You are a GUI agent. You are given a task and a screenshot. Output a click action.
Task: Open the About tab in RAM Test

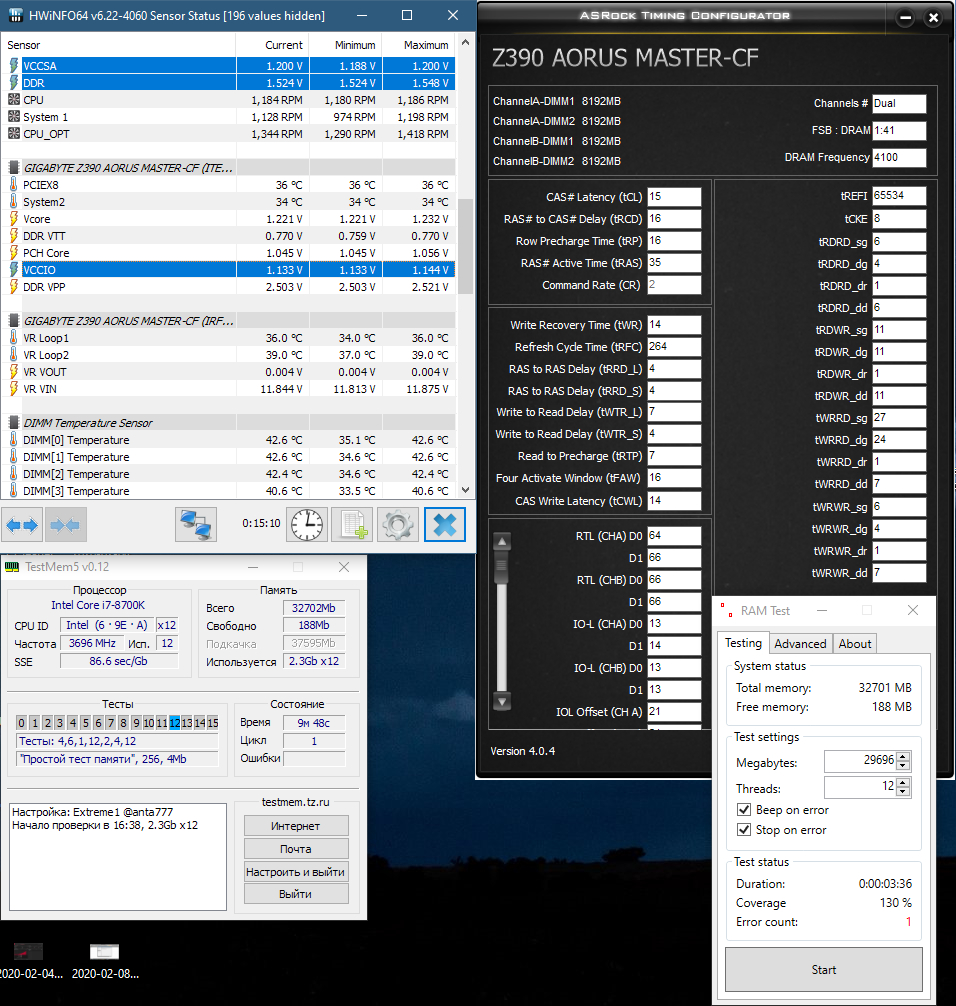[855, 644]
